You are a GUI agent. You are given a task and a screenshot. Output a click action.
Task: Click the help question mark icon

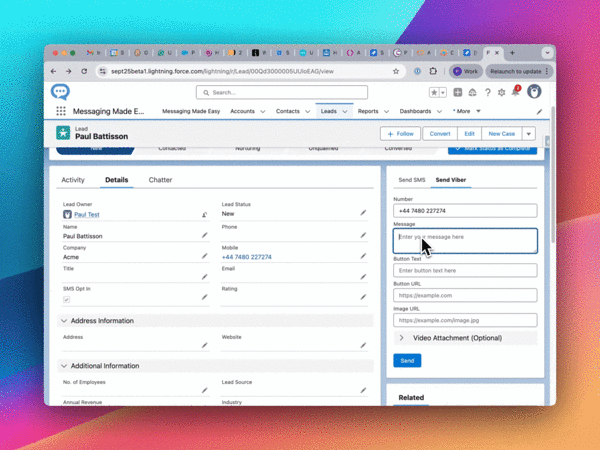(x=486, y=92)
